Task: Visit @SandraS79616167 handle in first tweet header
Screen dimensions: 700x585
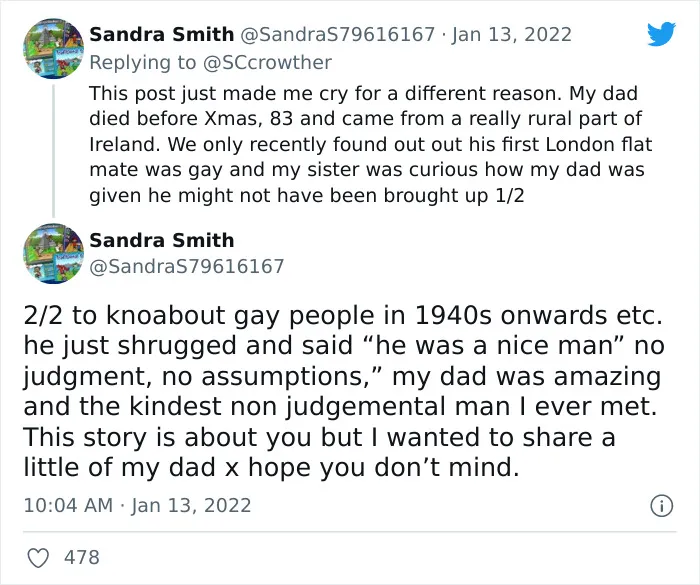Action: (x=338, y=34)
